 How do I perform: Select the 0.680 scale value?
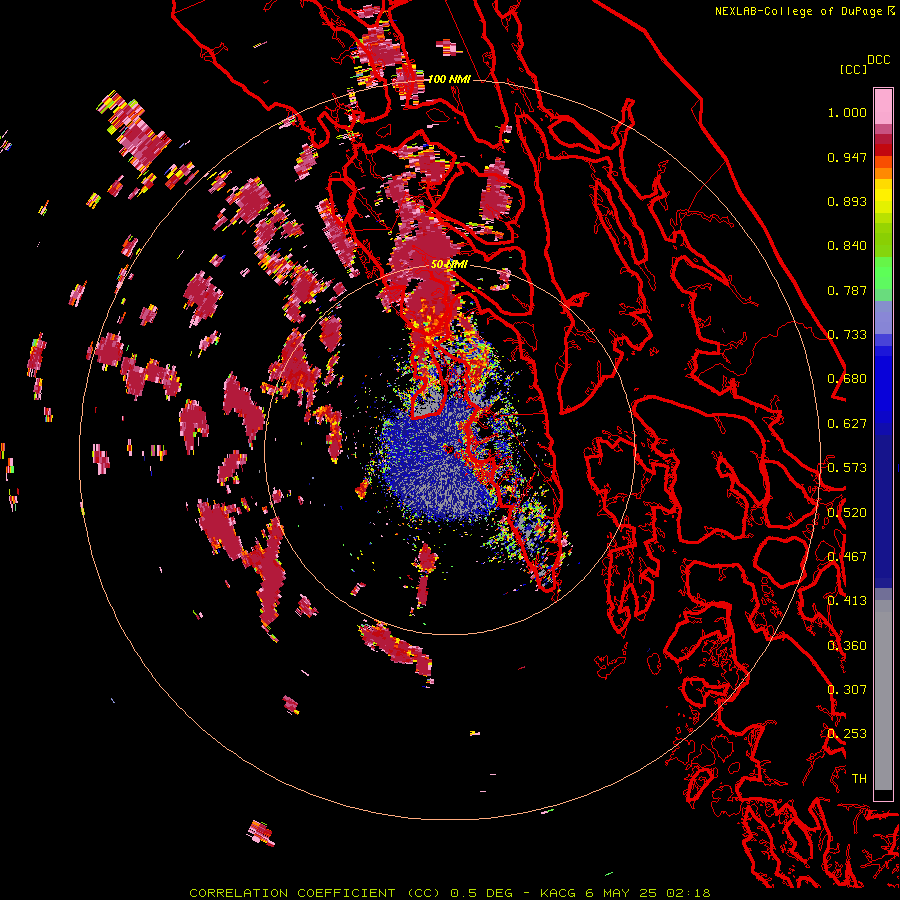(847, 379)
